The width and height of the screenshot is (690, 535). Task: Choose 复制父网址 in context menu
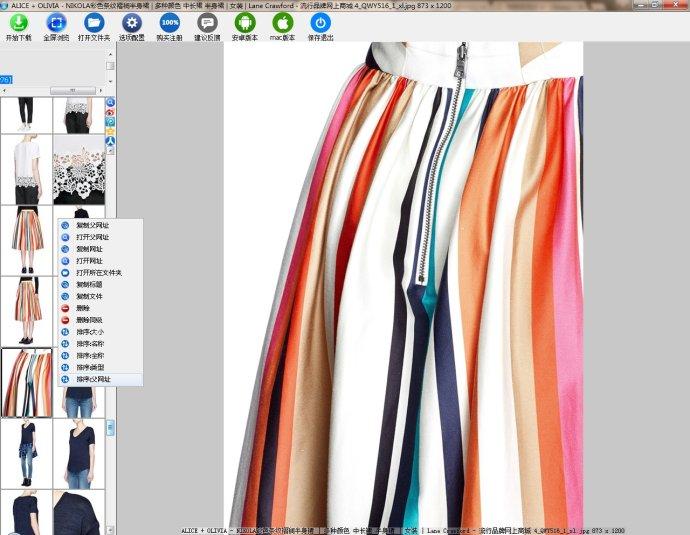[100, 225]
